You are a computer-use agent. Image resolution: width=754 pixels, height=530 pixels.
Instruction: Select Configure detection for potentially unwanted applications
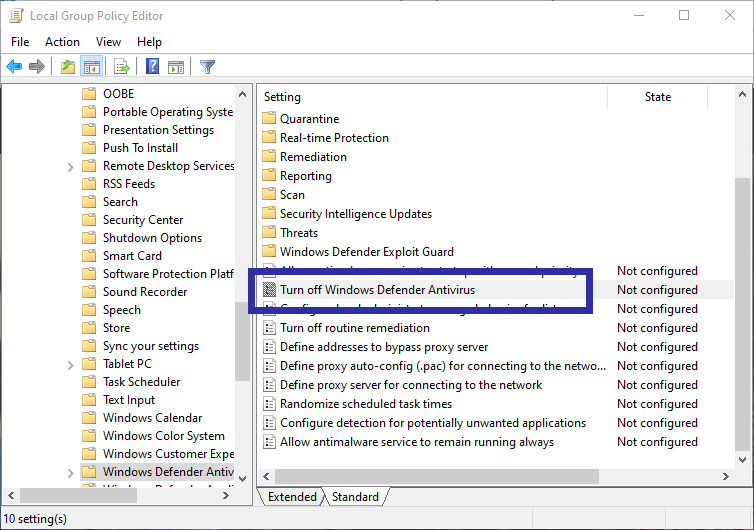coord(433,423)
